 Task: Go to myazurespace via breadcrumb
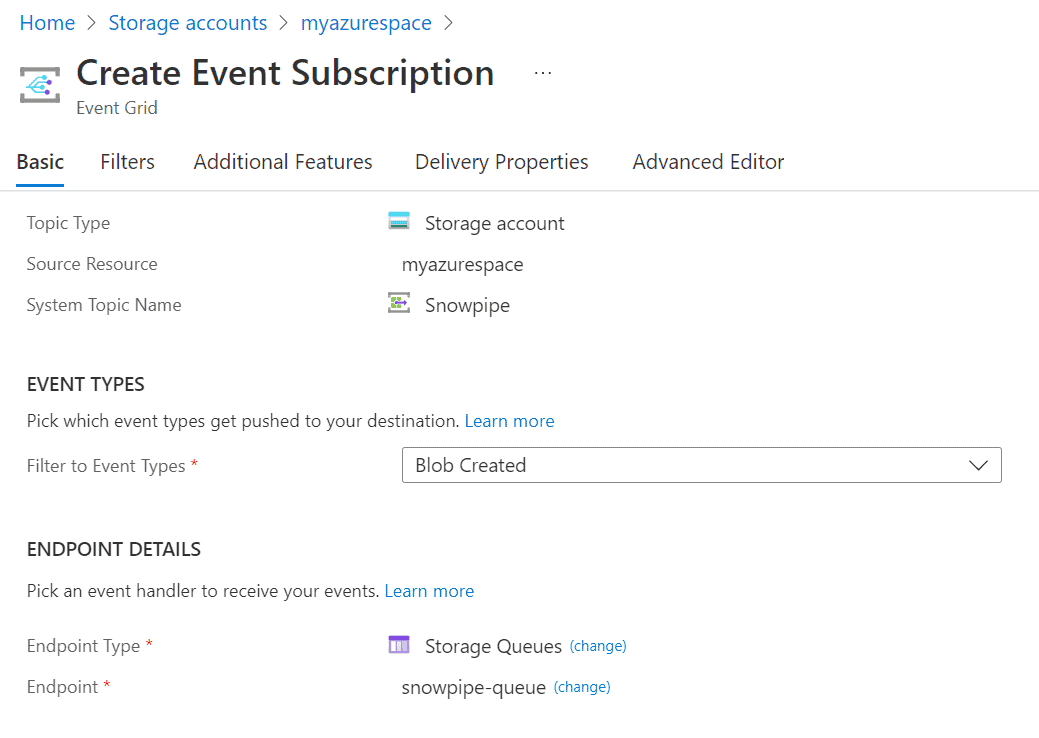click(x=366, y=22)
